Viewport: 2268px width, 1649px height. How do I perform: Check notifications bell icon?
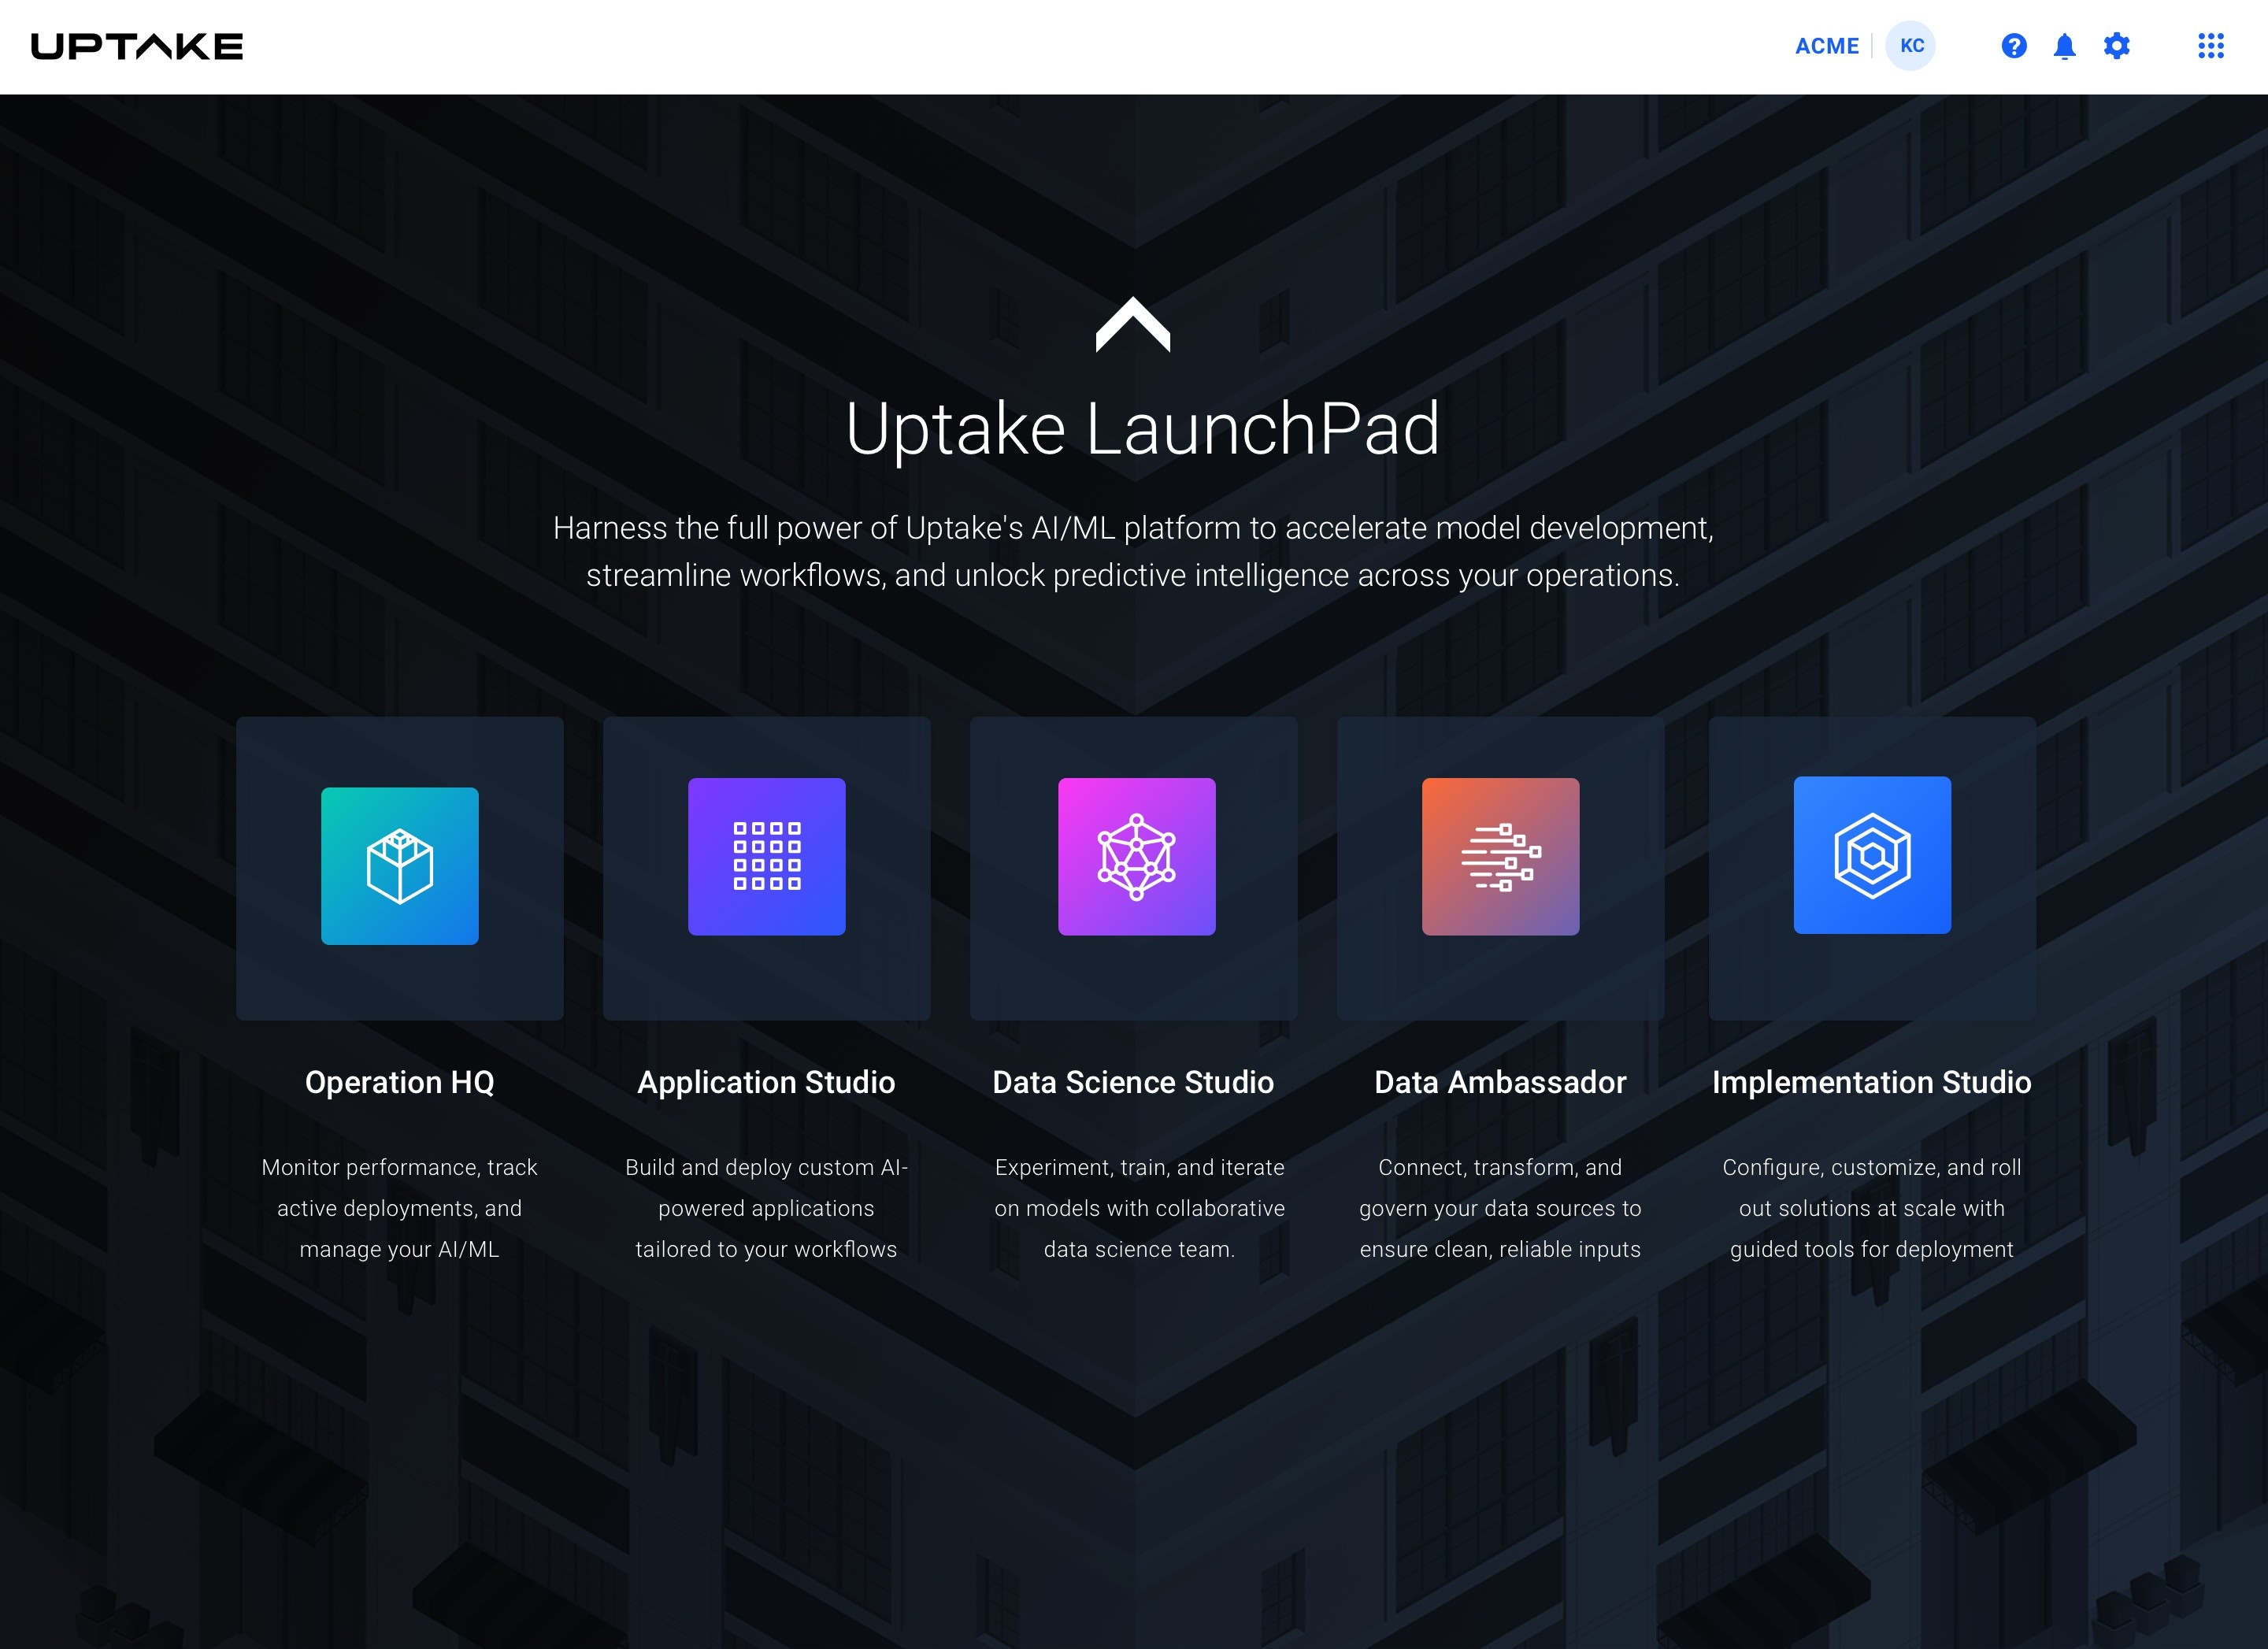click(x=2064, y=46)
